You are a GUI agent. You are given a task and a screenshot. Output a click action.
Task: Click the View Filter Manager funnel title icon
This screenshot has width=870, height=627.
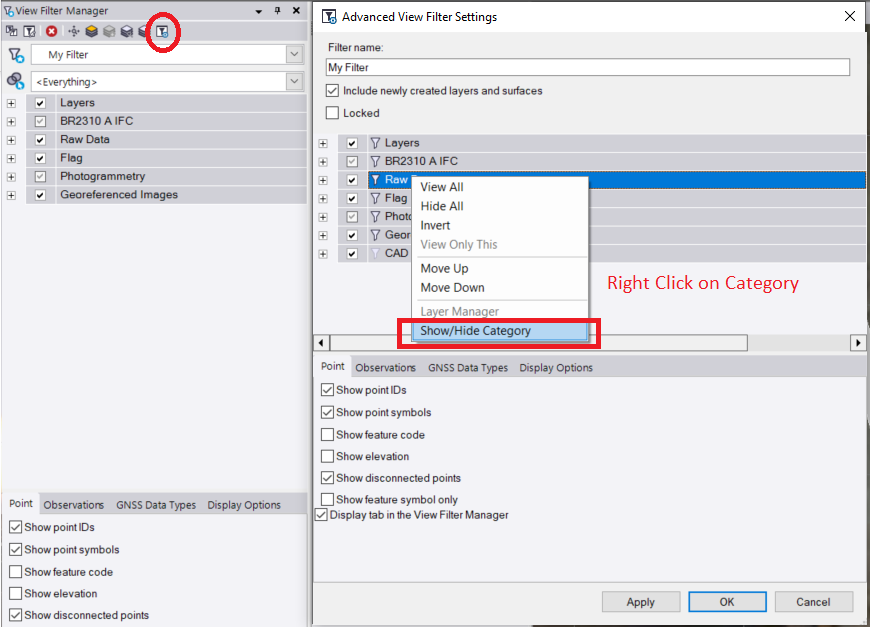(x=8, y=10)
